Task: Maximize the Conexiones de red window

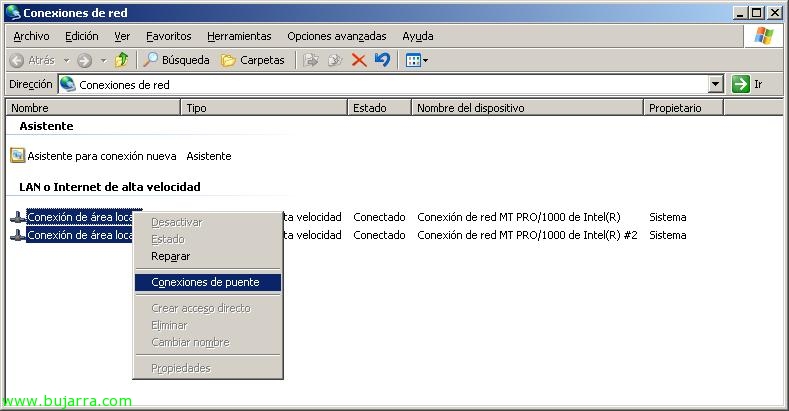Action: [x=756, y=13]
